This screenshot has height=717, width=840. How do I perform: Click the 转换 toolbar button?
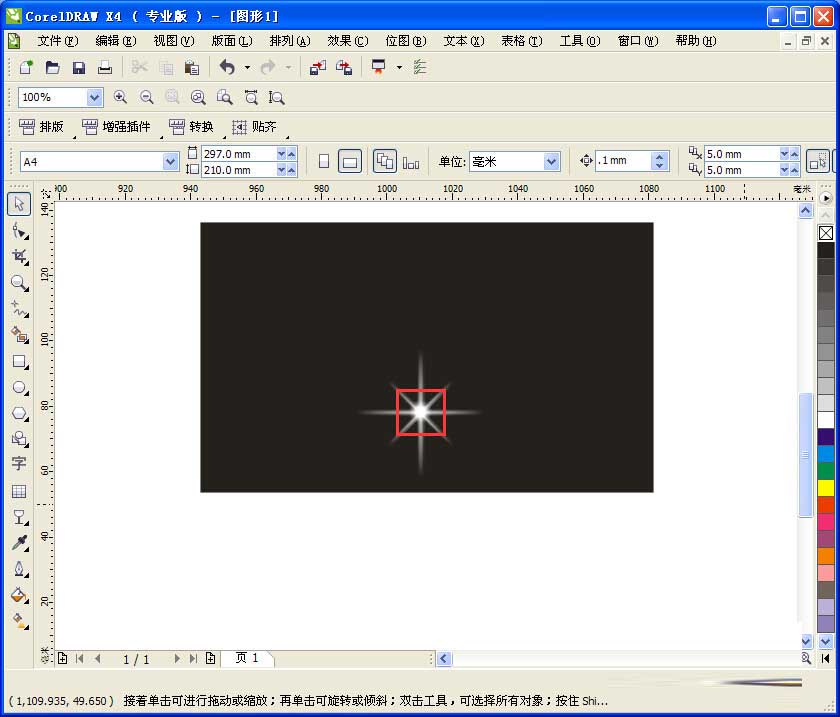[x=192, y=127]
